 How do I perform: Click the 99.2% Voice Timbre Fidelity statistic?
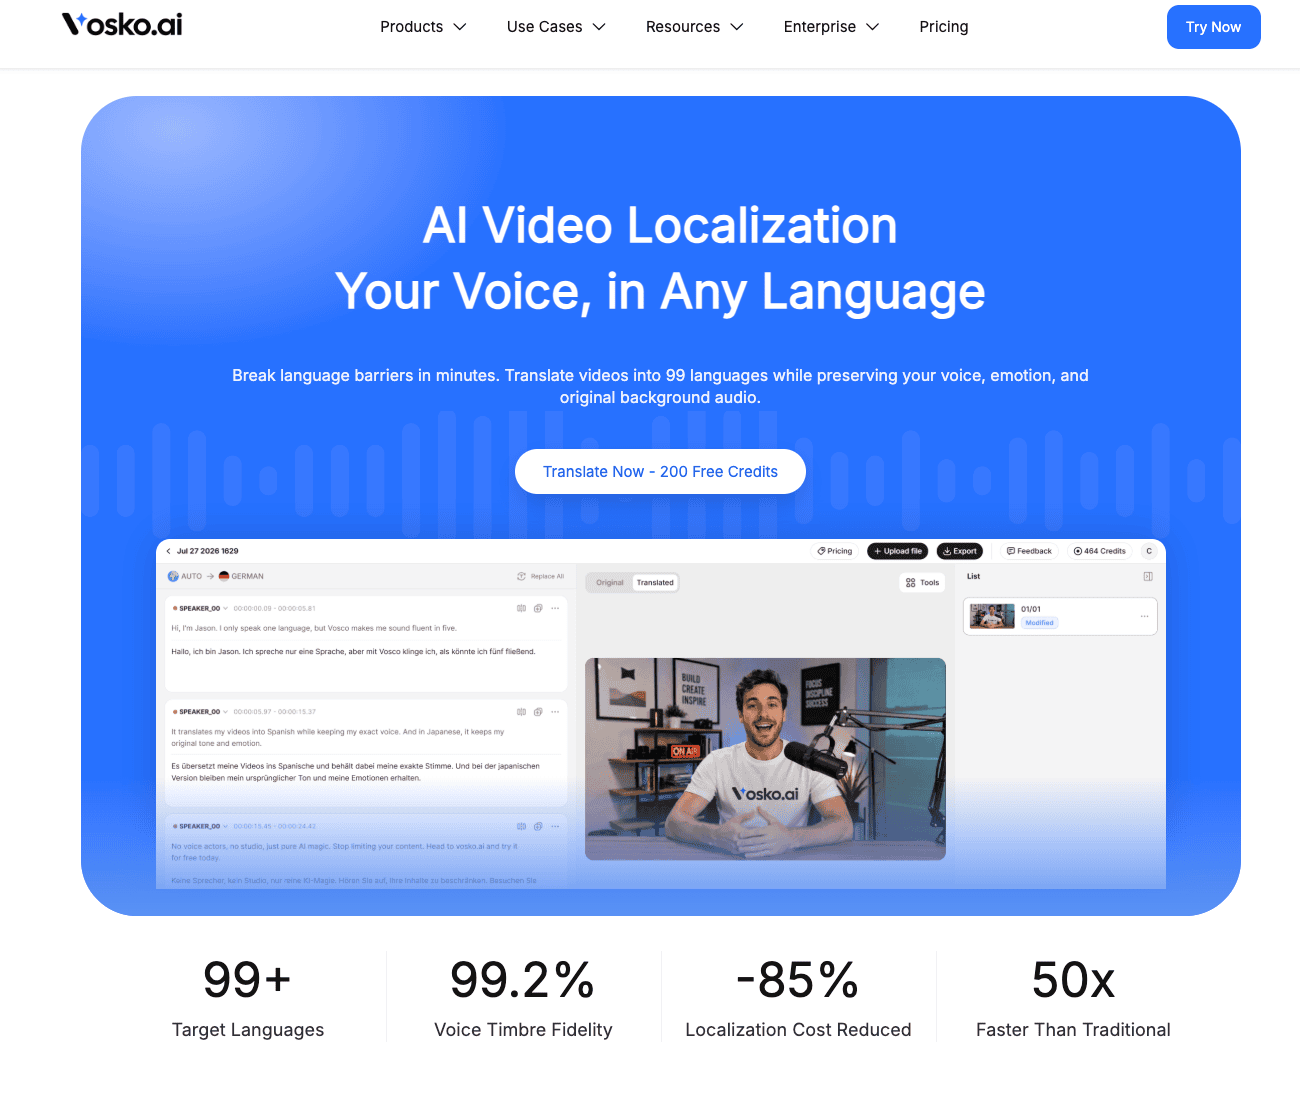click(x=523, y=997)
